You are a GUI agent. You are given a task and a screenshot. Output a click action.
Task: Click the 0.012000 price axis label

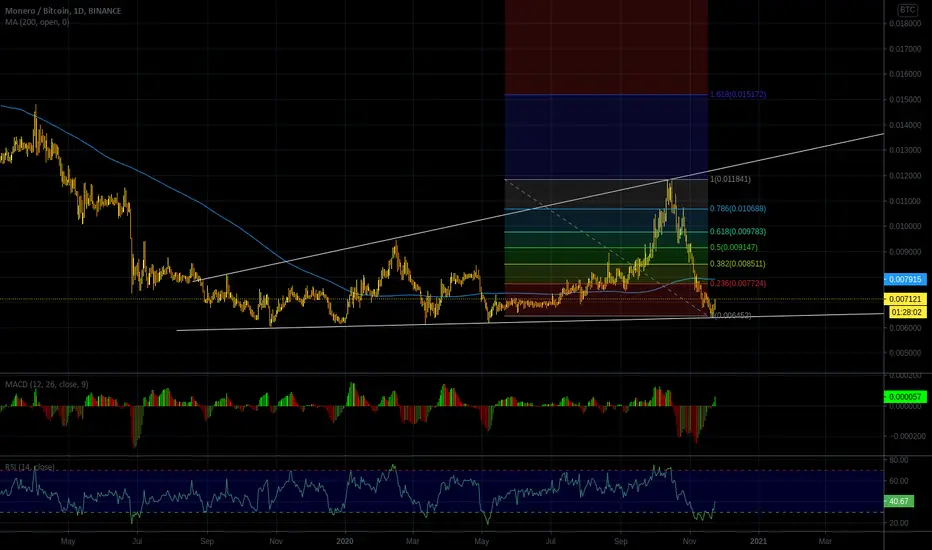[x=905, y=175]
